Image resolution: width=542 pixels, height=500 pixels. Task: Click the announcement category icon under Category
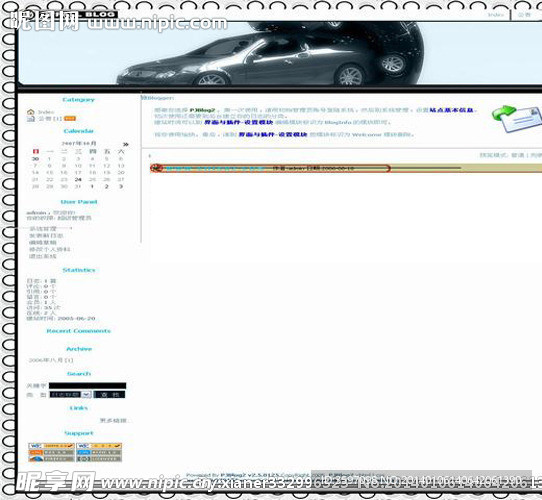[31, 119]
